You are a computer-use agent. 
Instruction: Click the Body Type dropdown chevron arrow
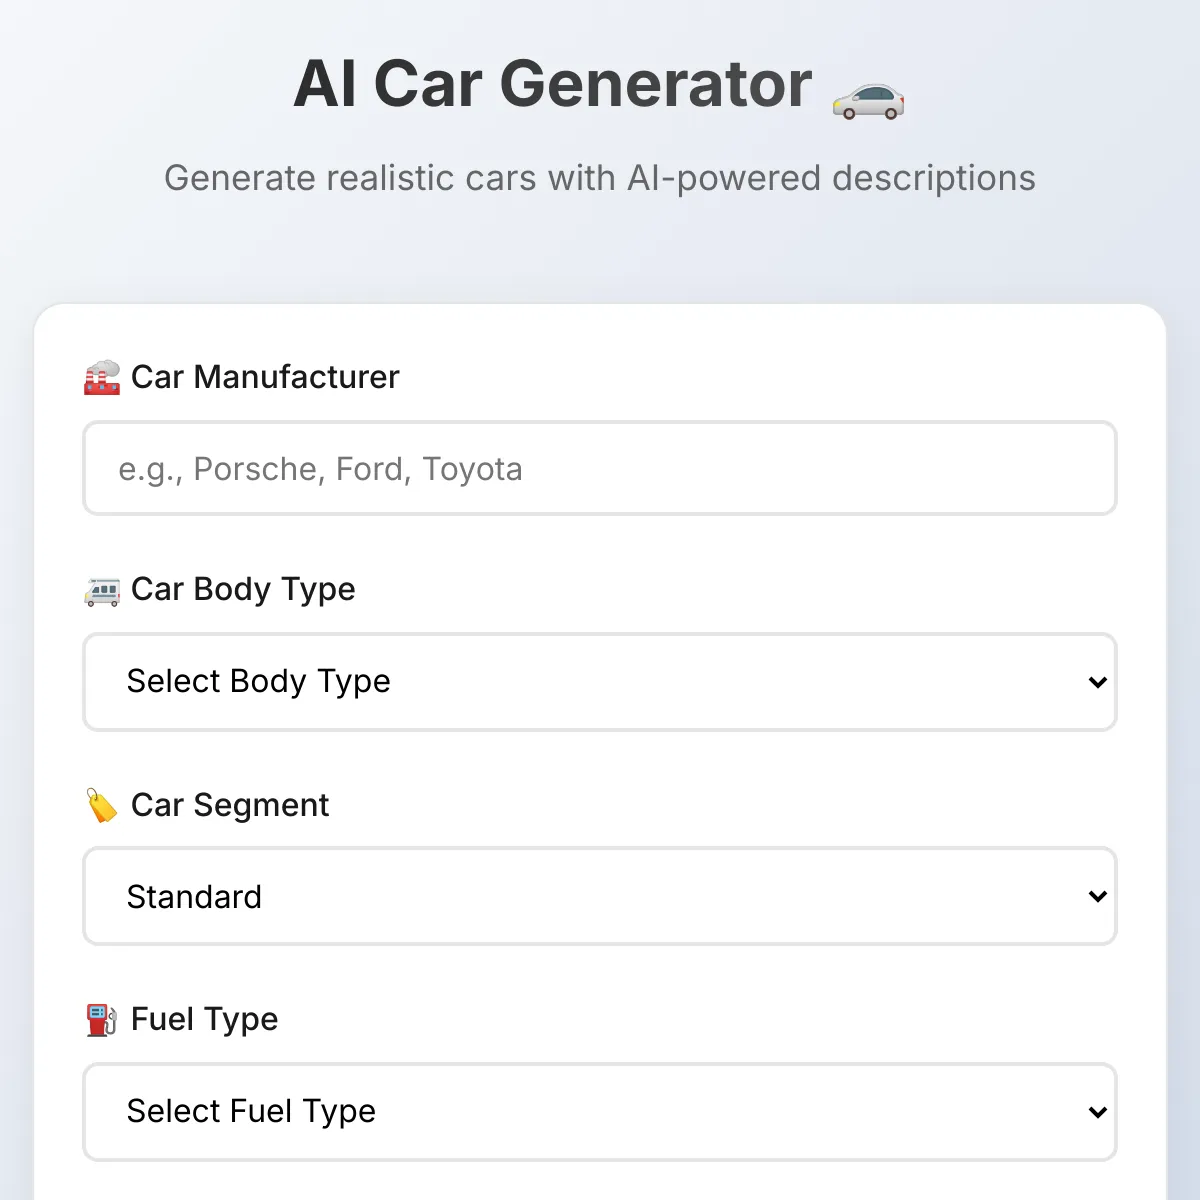(x=1097, y=682)
